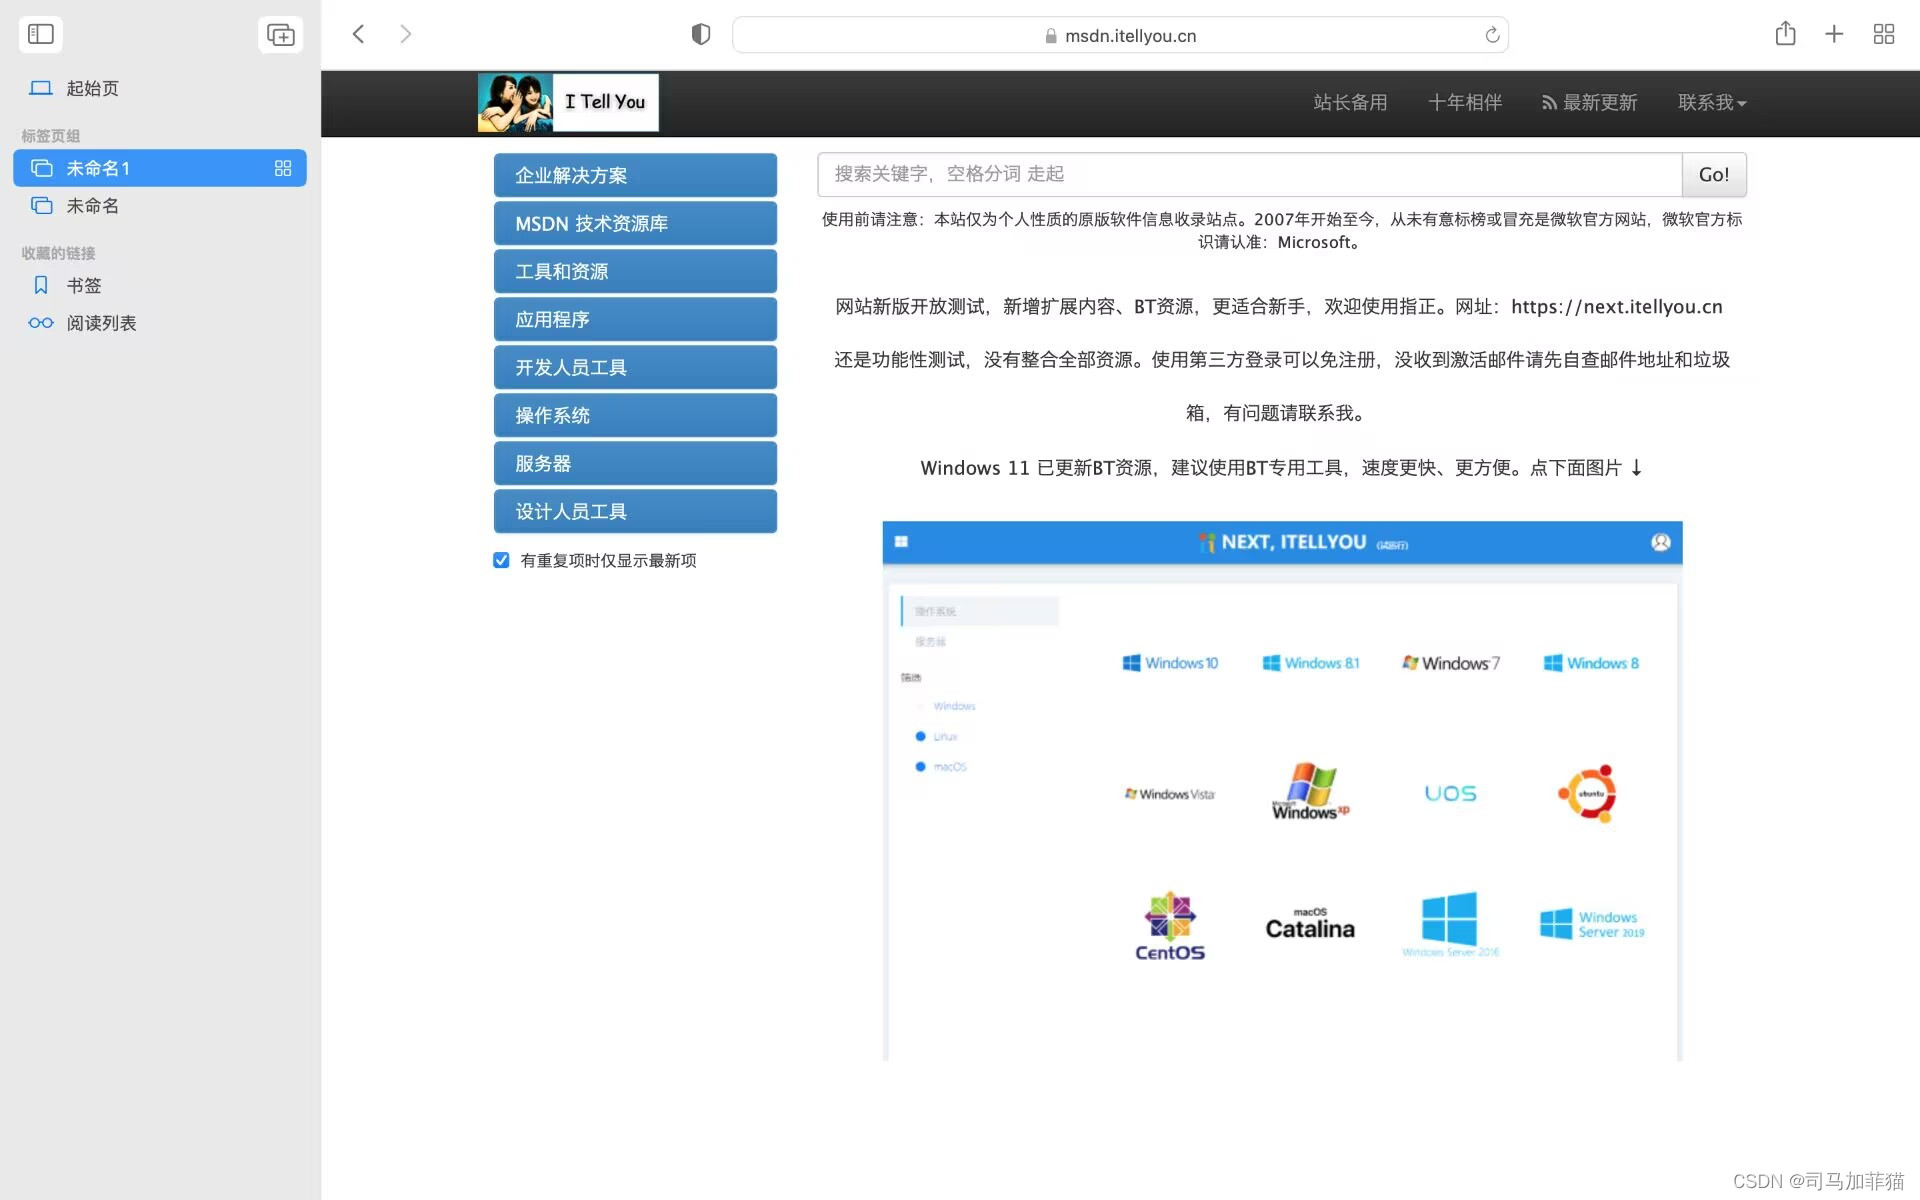Open the 最新更新 nav item

1589,102
